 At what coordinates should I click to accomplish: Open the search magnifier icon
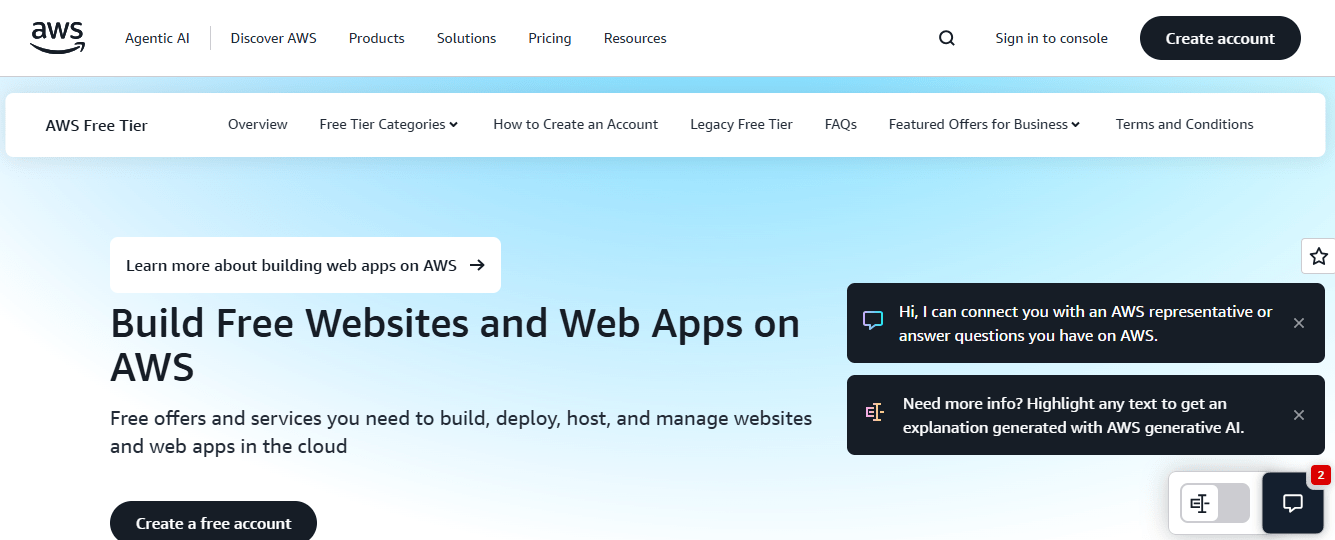947,38
